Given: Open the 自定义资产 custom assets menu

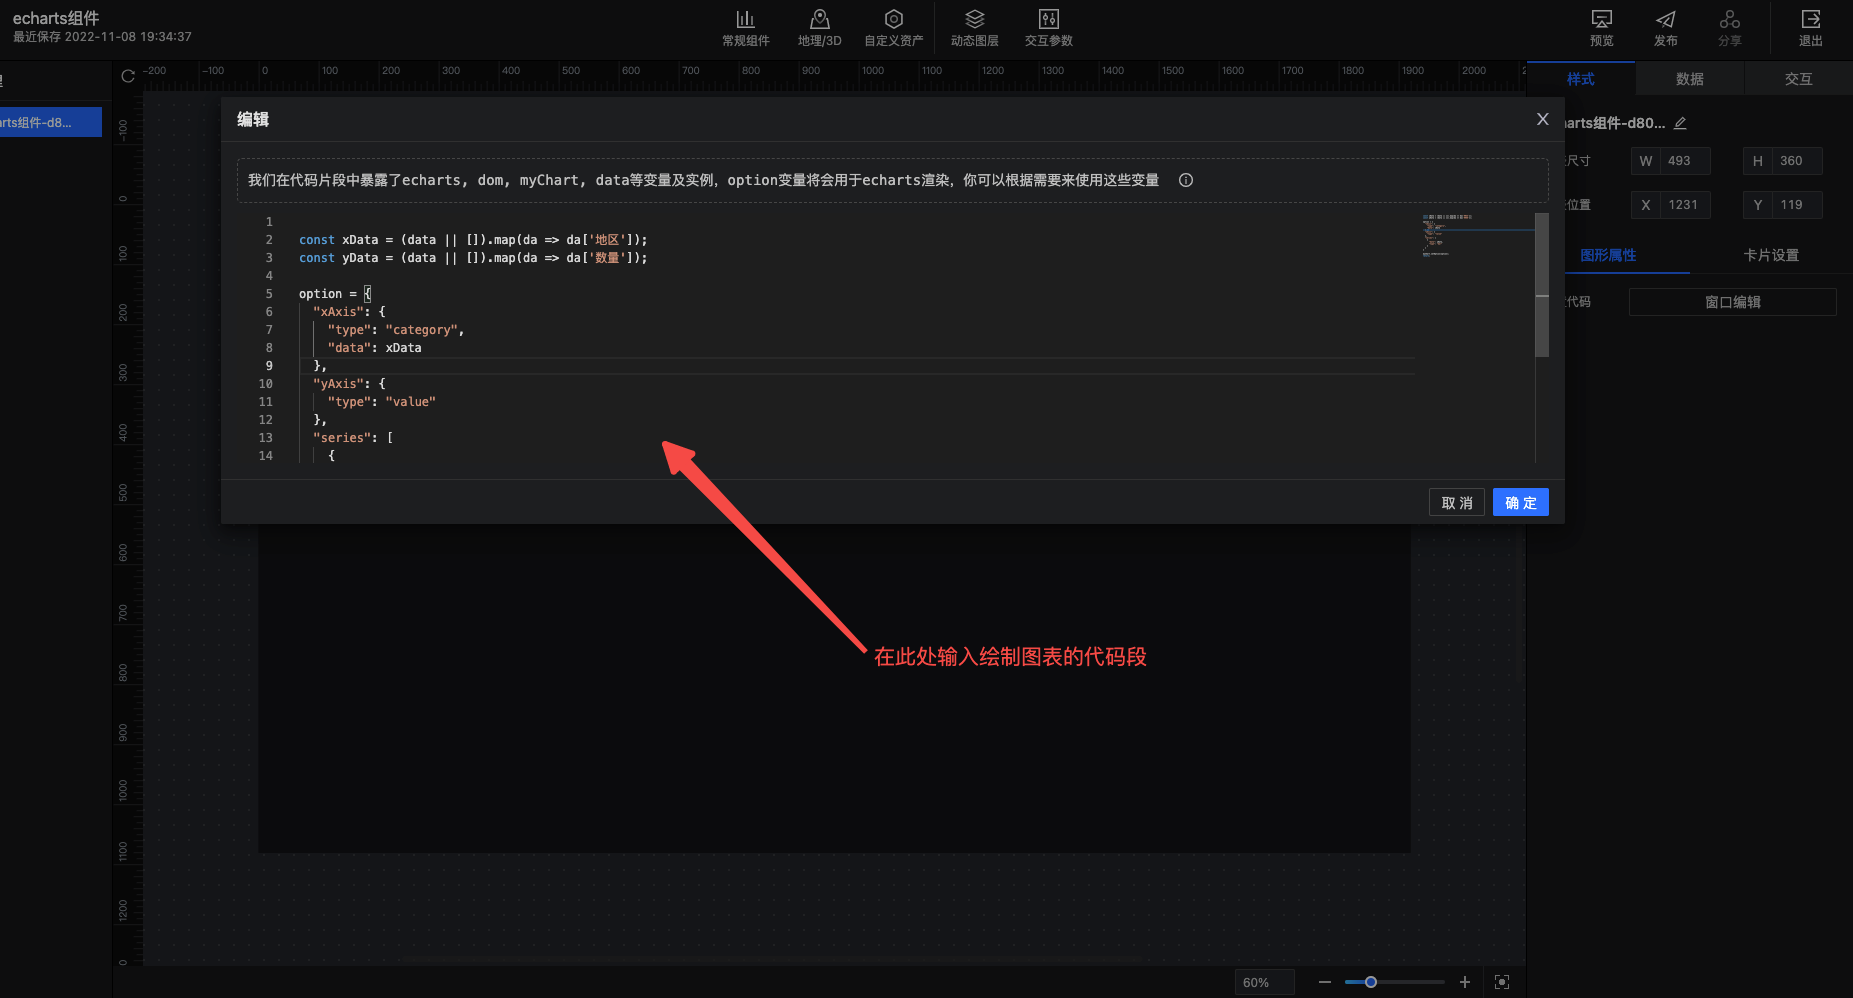Looking at the screenshot, I should coord(893,27).
